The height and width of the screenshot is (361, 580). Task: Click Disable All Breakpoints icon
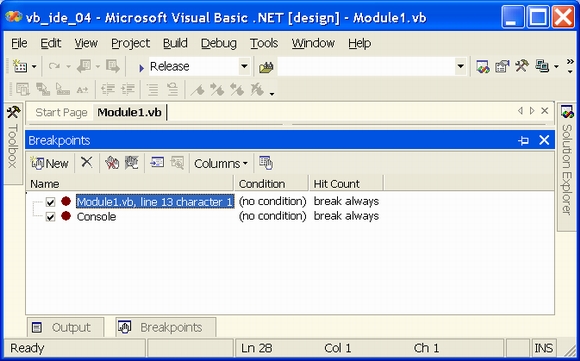(131, 163)
